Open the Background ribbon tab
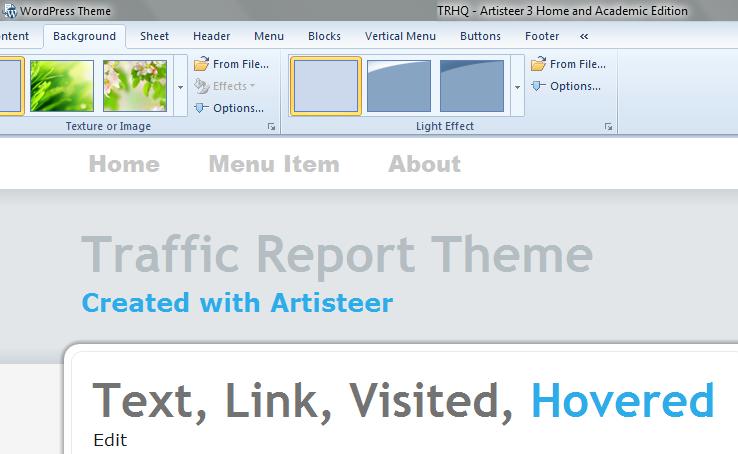738x454 pixels. click(x=84, y=36)
